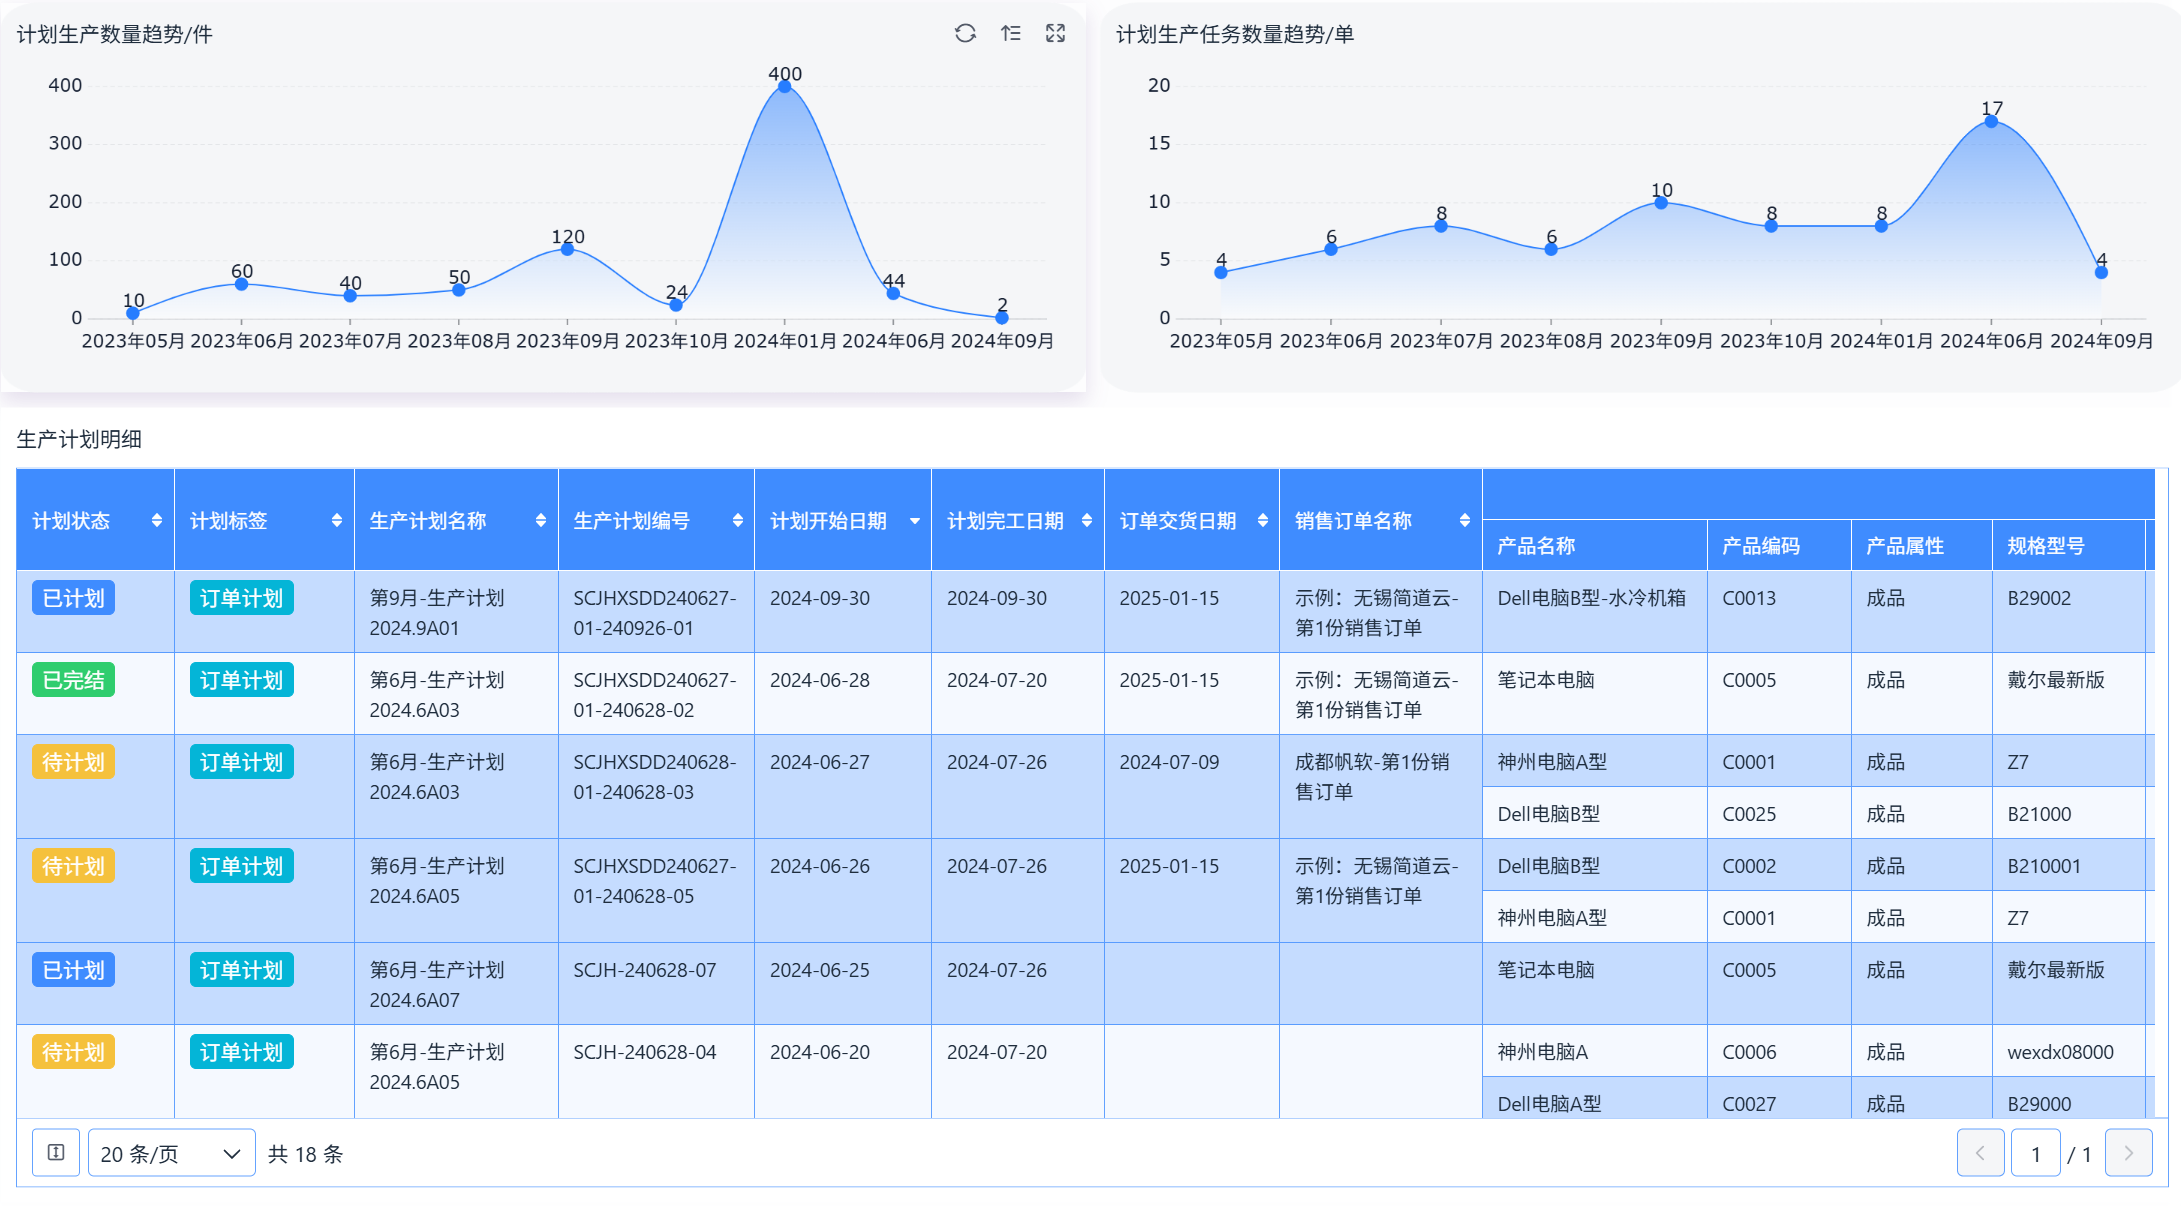Sort by the 生产计划编号 column
Screen dimensions: 2181x1206
(736, 520)
